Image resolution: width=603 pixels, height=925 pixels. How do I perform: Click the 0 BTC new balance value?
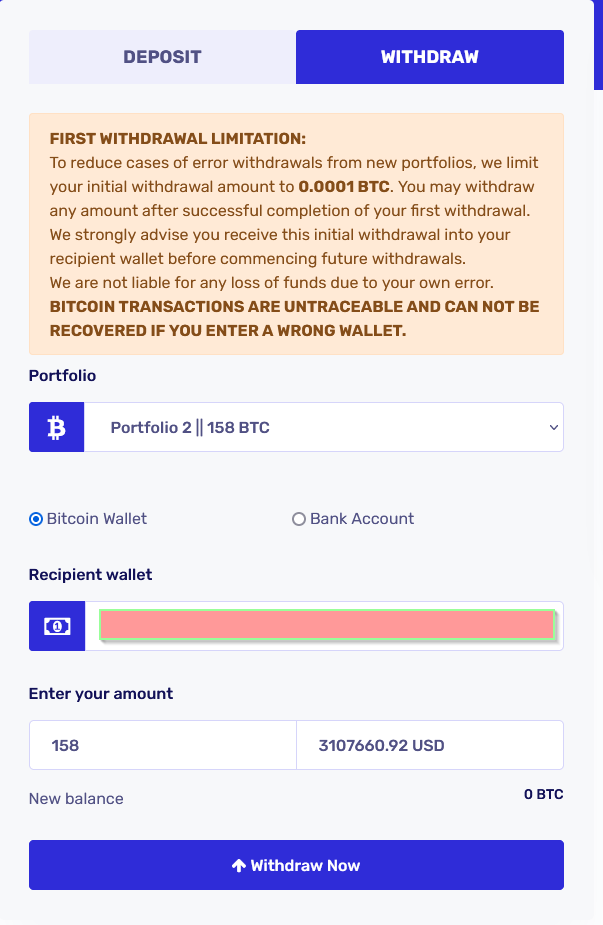coord(543,794)
